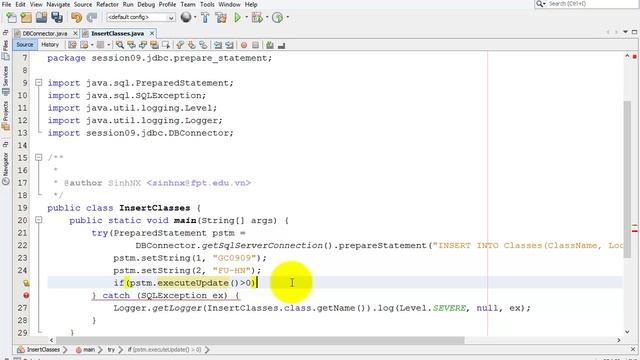Screen dimensions: 640x360
Task: Open the Navigator side panel
Action: (5, 168)
